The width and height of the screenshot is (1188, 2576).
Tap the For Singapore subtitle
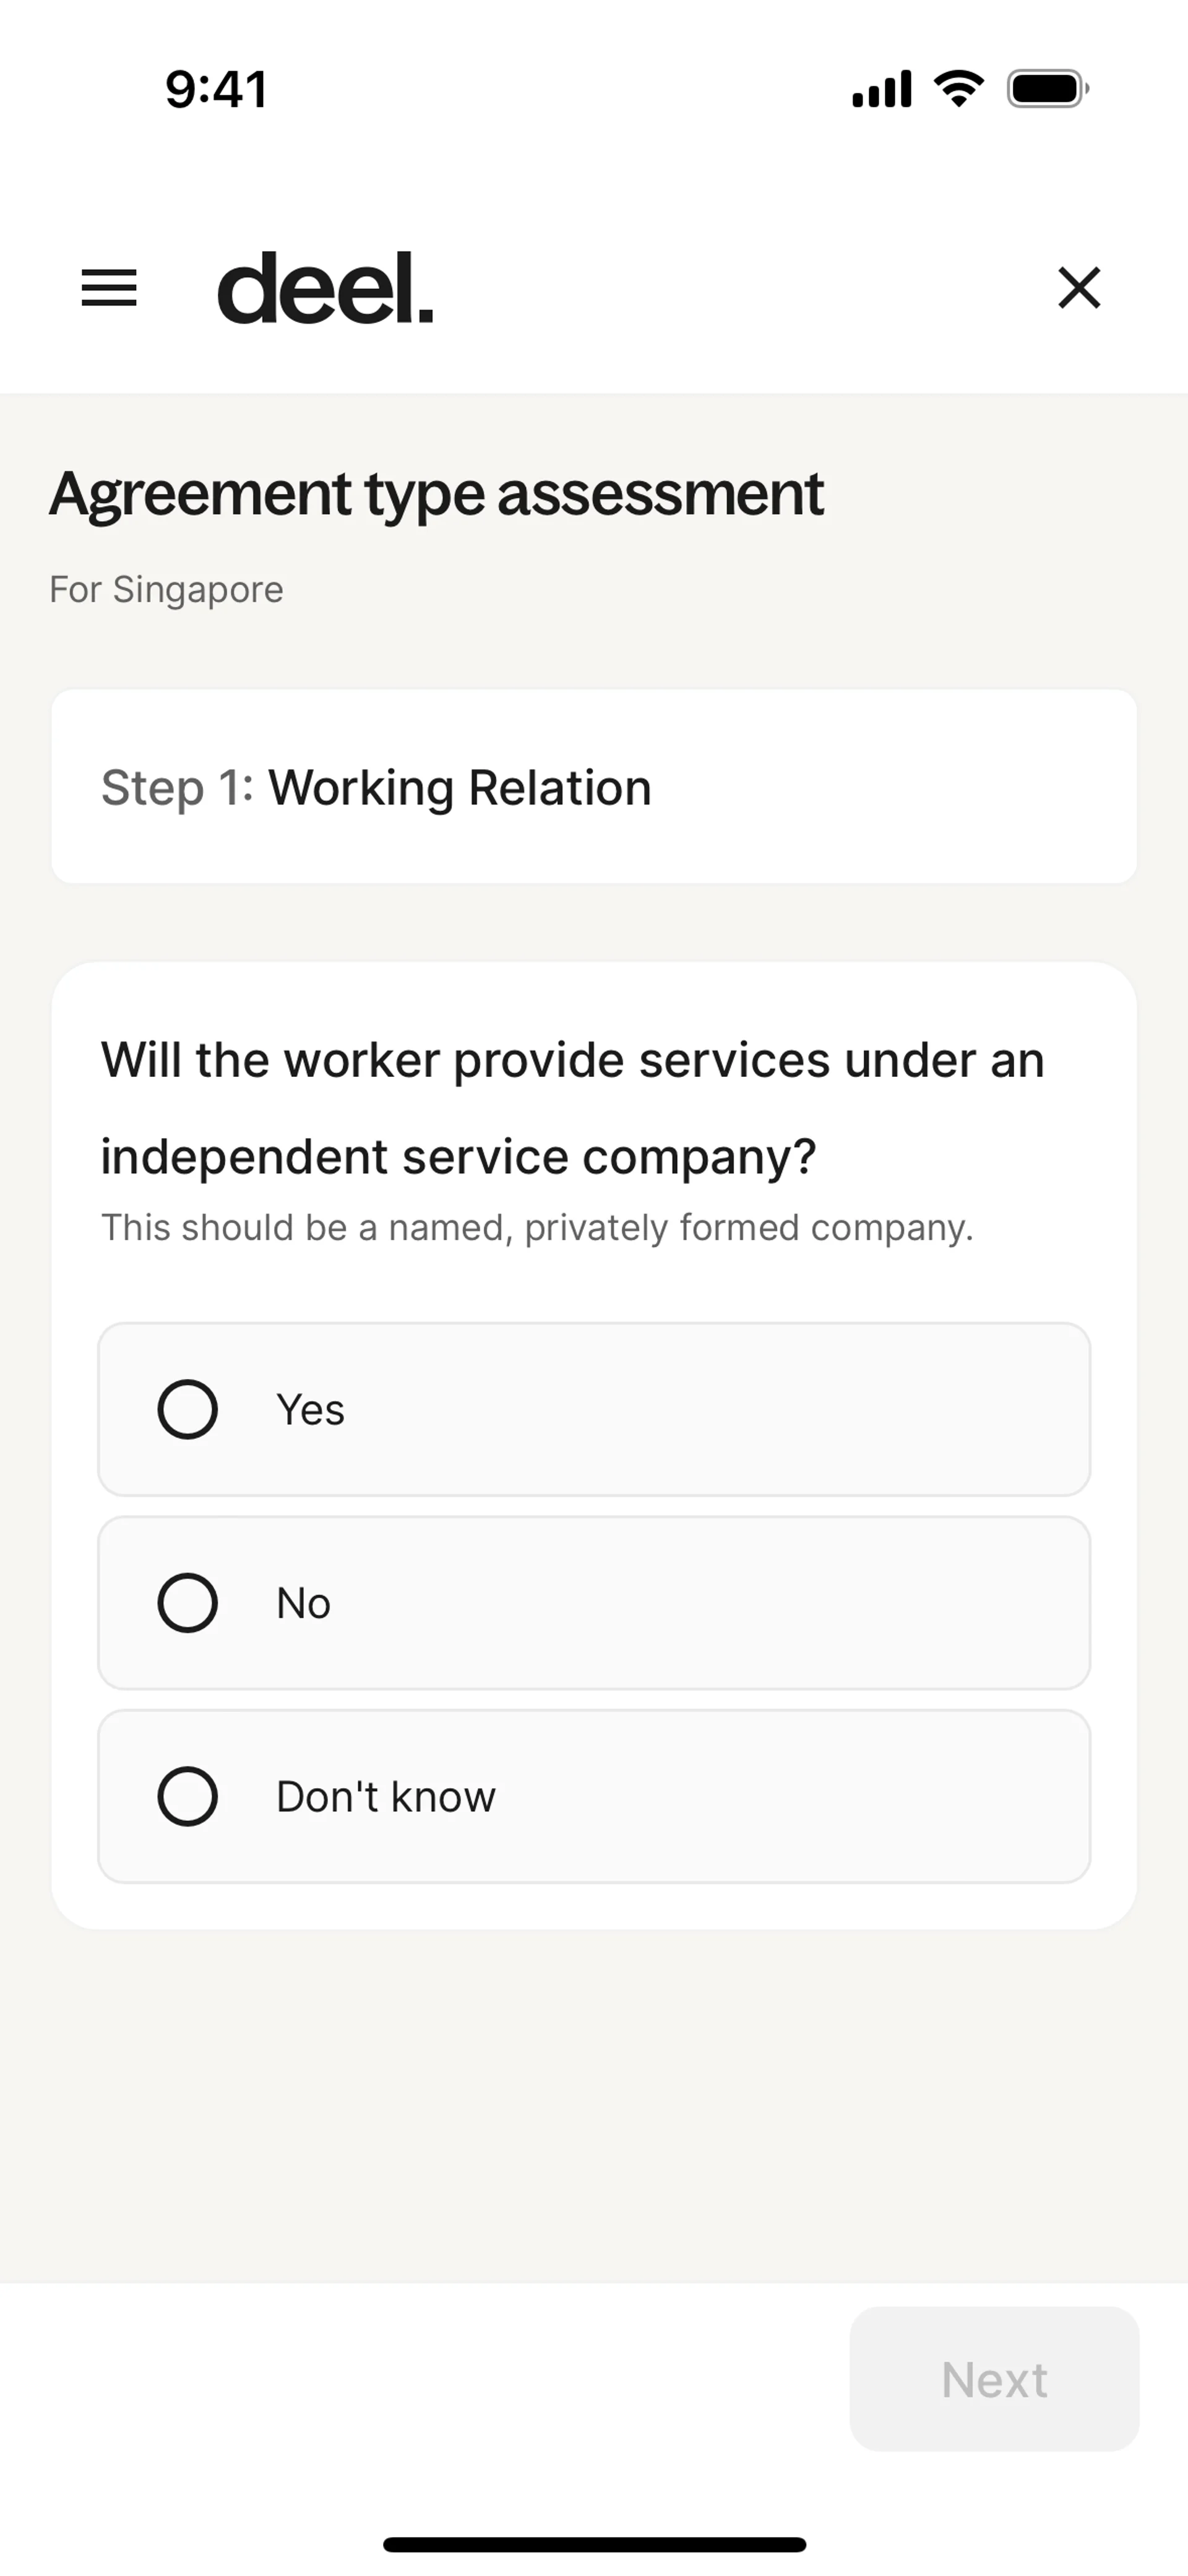coord(166,590)
